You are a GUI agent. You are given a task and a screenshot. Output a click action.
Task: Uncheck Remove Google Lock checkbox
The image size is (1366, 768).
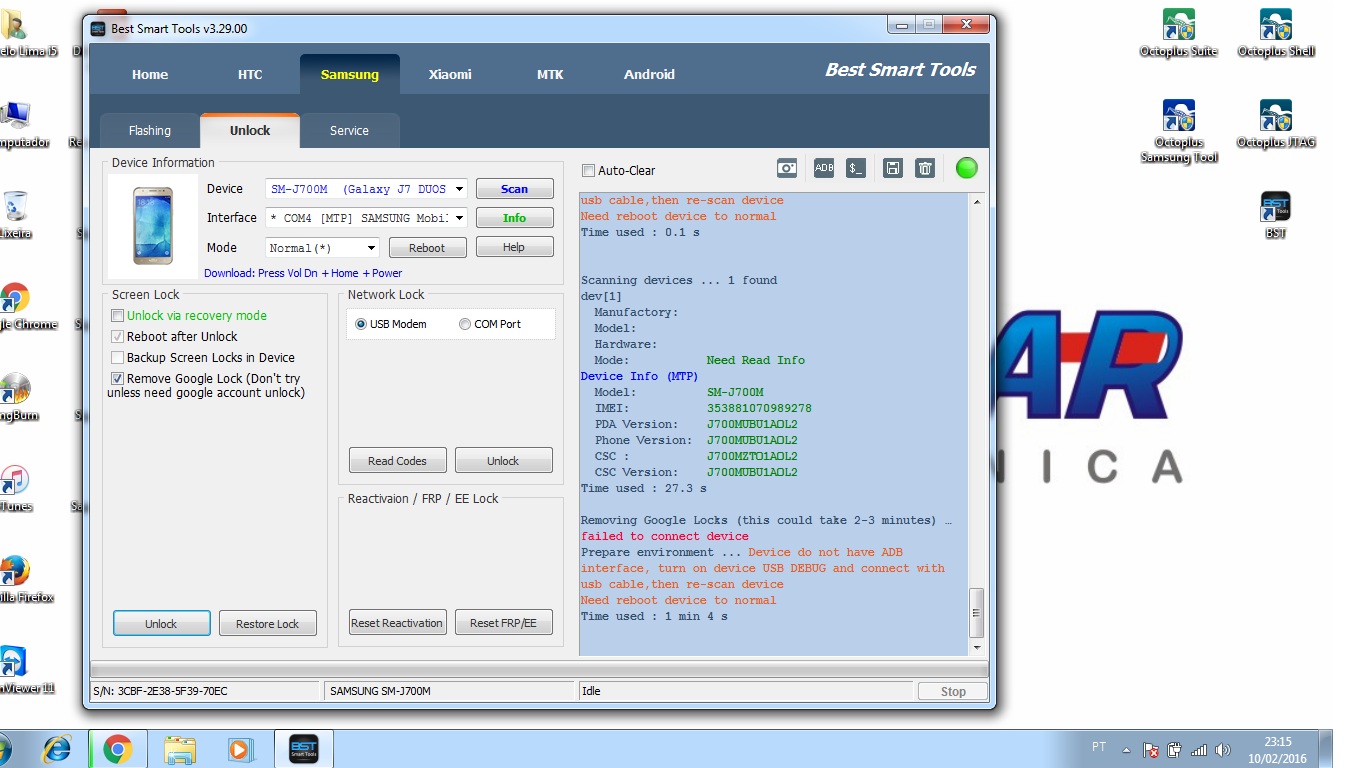click(118, 379)
